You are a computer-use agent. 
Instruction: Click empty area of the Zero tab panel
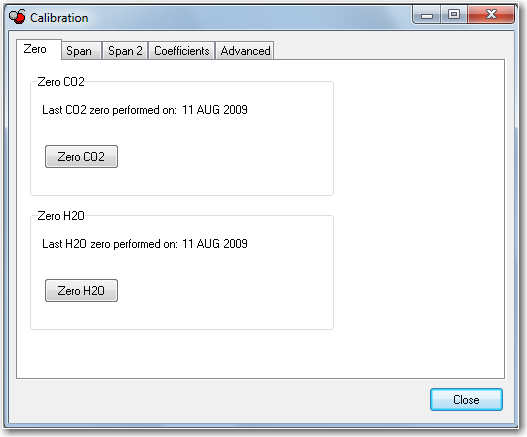(417, 208)
